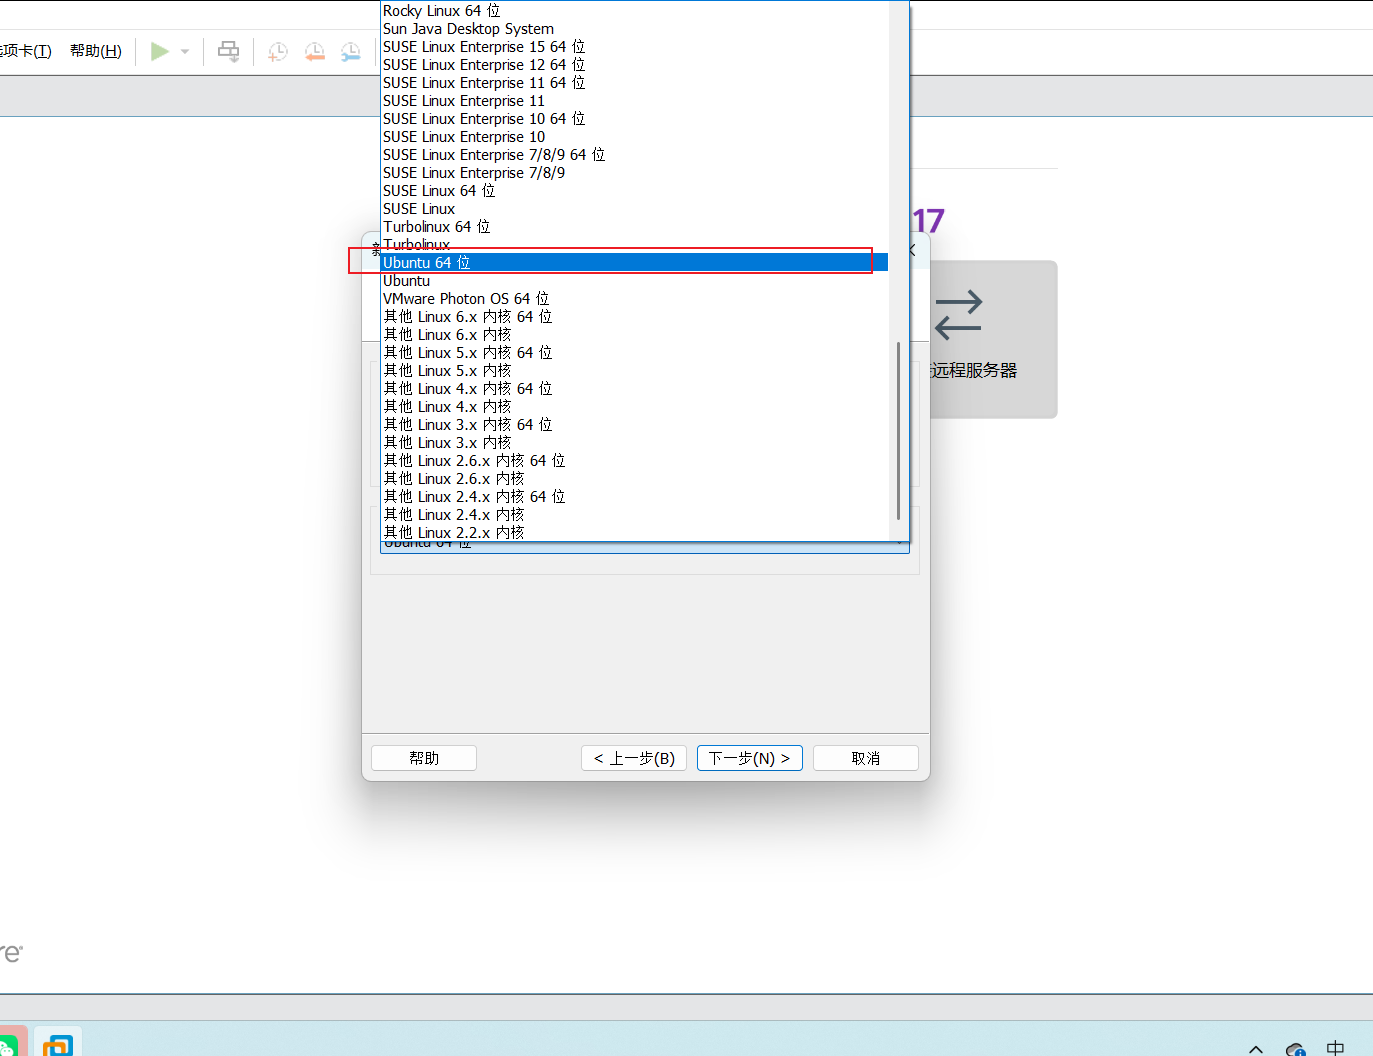Screen dimensions: 1373x1056
Task: Open WeChat from the taskbar
Action: [9, 1043]
